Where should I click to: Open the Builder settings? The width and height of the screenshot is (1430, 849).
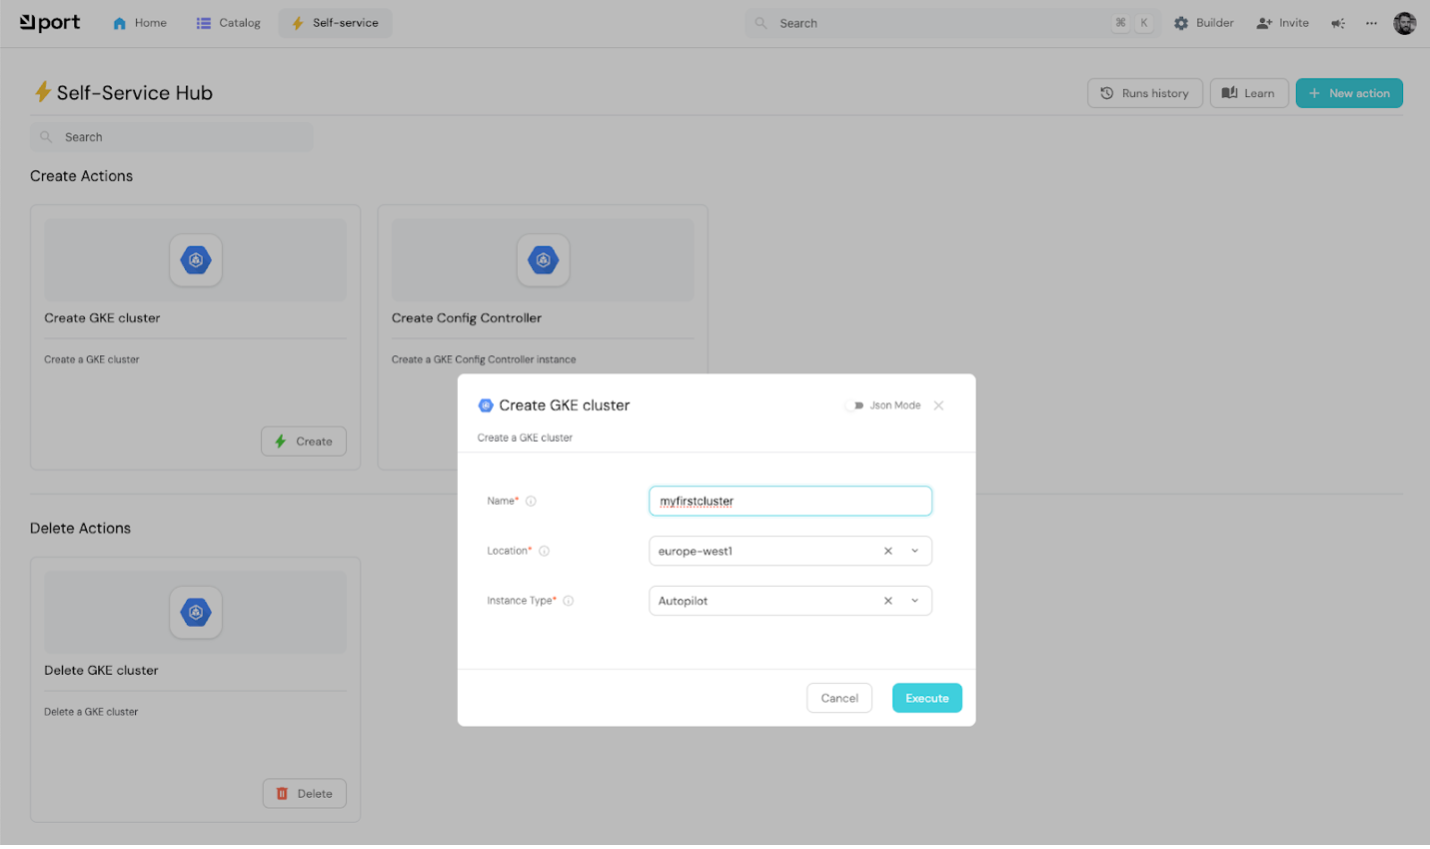(x=1204, y=23)
